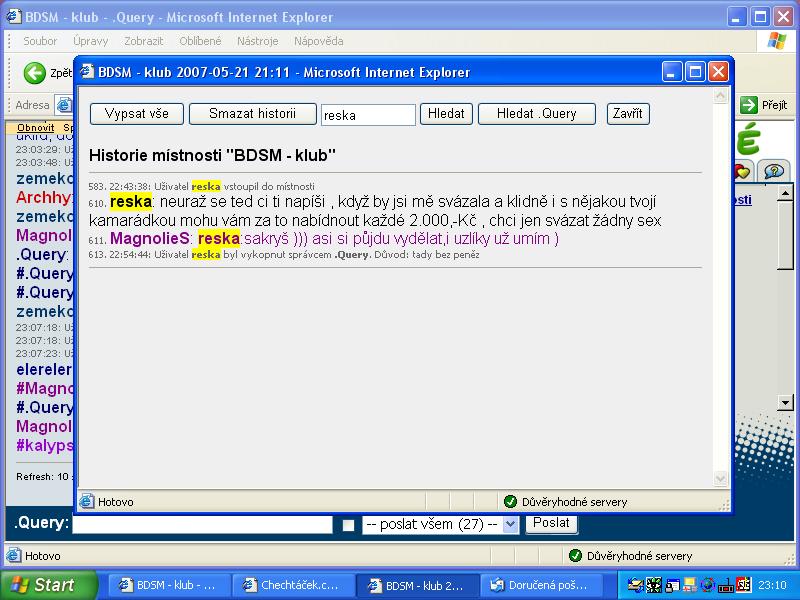The image size is (800, 600).
Task: Click the globe icon in the system tray
Action: [x=708, y=585]
